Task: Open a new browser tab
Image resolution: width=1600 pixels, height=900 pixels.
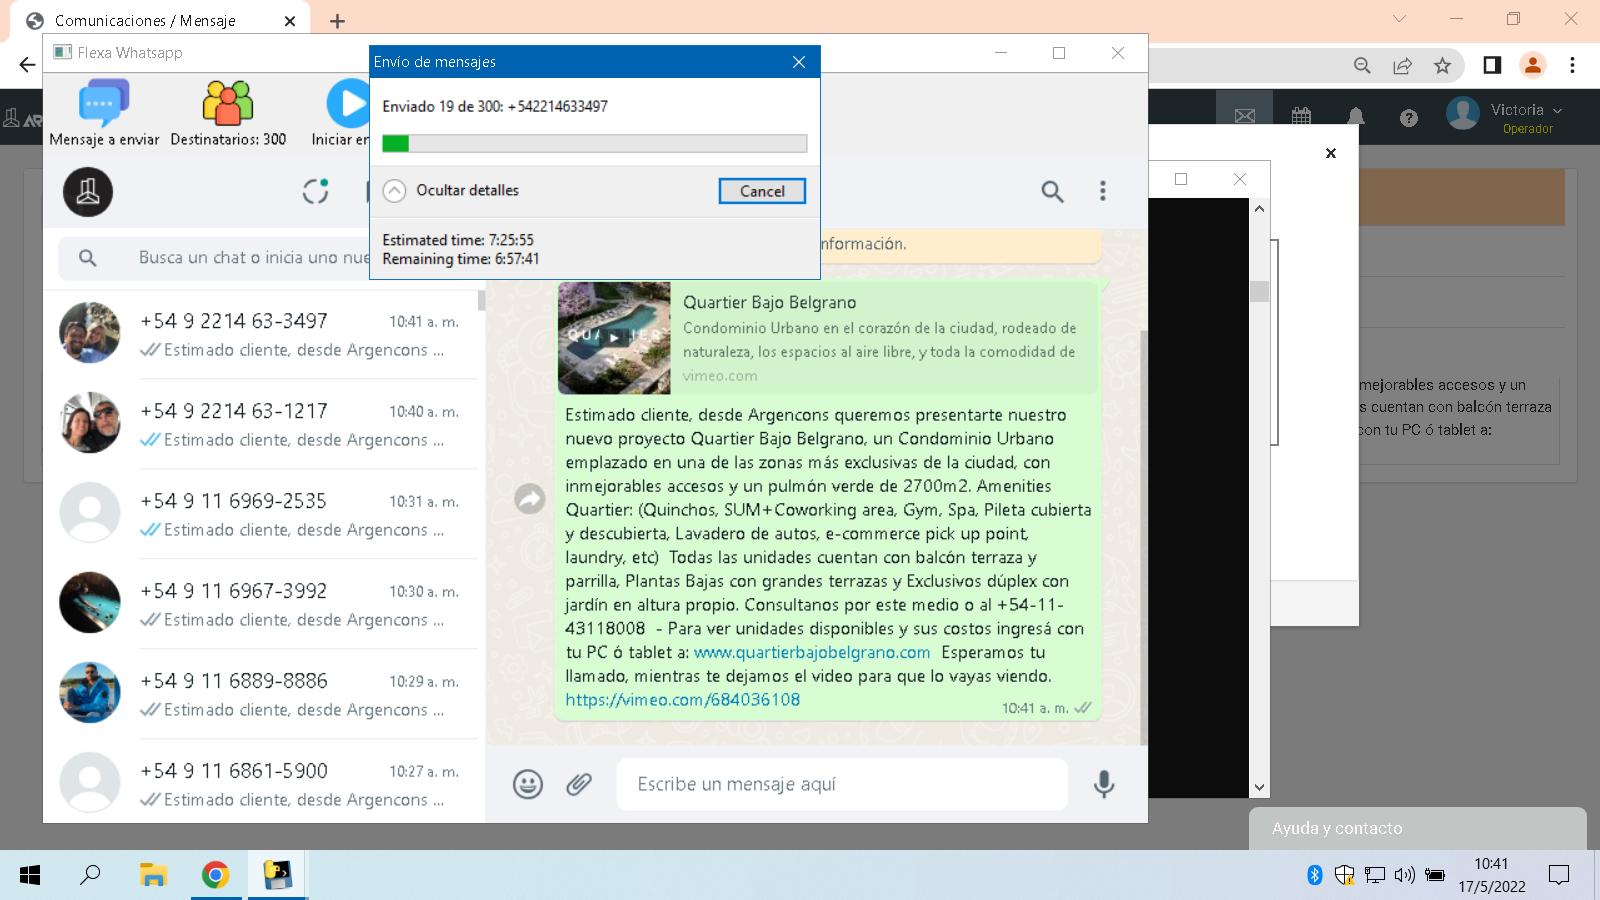Action: coord(337,21)
